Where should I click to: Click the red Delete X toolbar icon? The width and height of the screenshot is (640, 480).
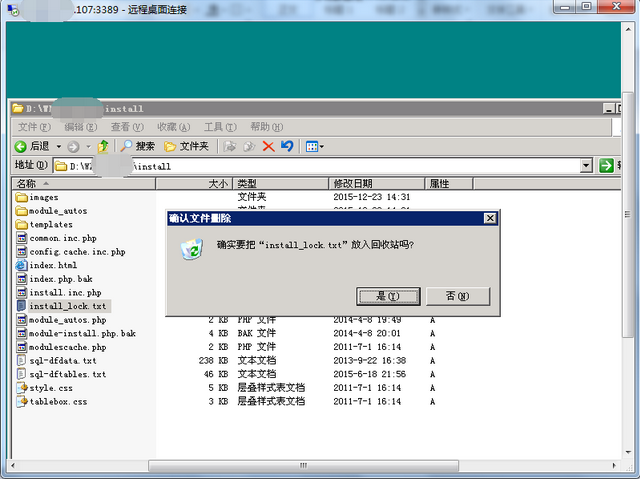[268, 146]
